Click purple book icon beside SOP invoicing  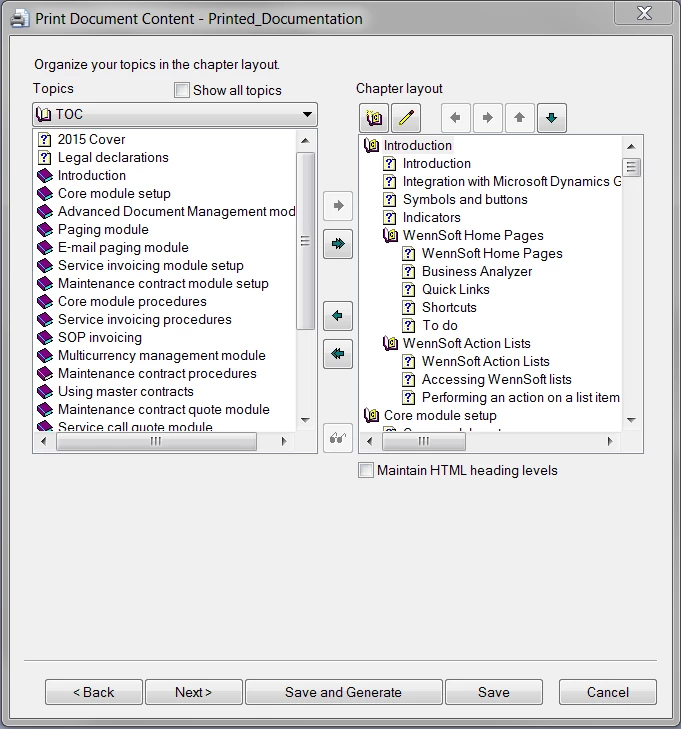(x=45, y=338)
